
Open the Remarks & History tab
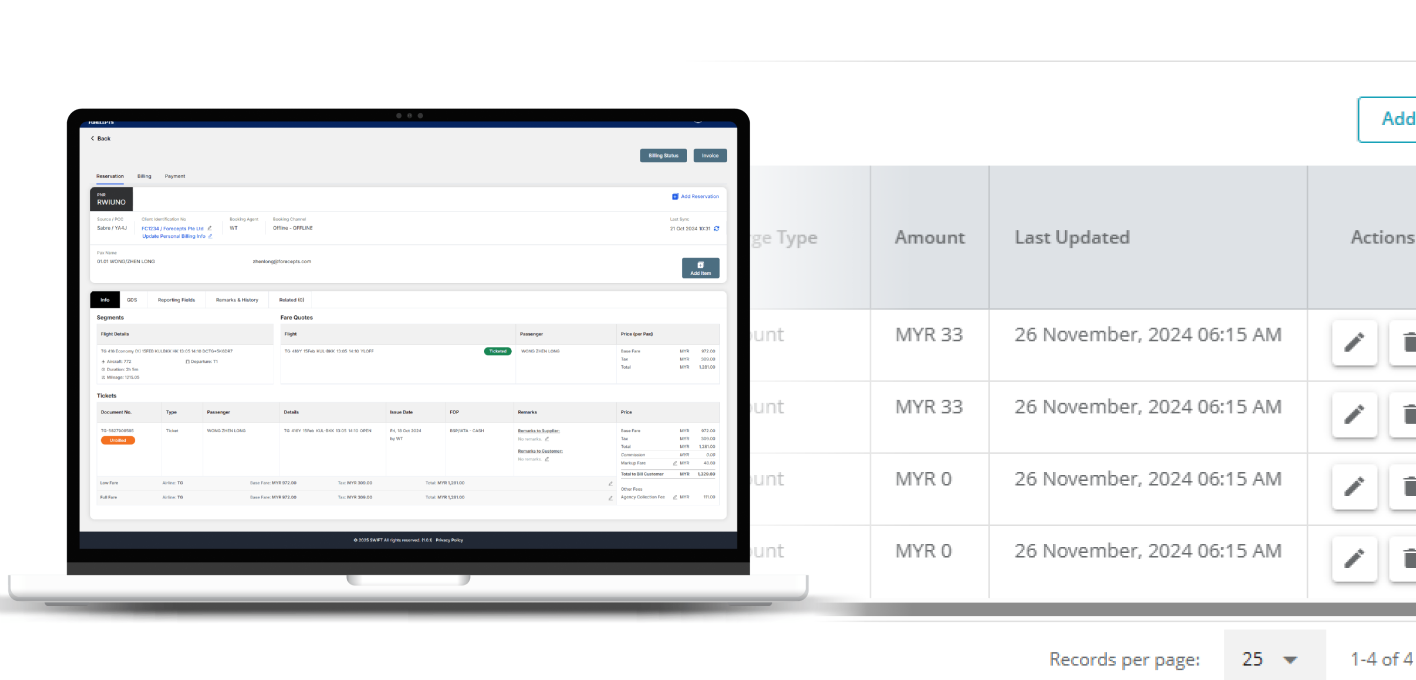click(x=236, y=300)
